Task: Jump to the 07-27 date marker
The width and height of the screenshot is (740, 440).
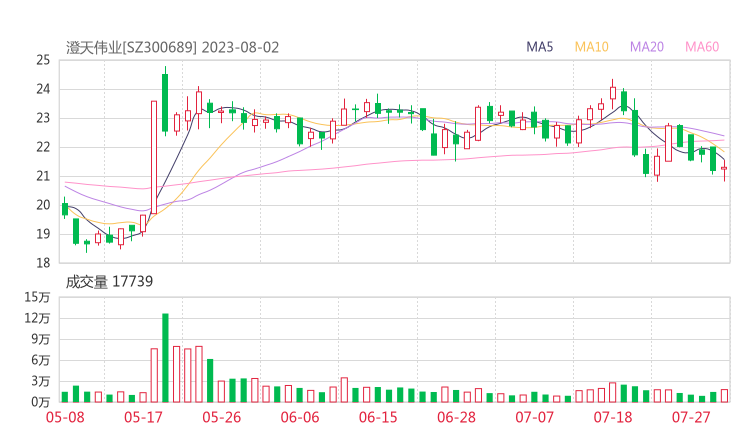Action: [690, 416]
